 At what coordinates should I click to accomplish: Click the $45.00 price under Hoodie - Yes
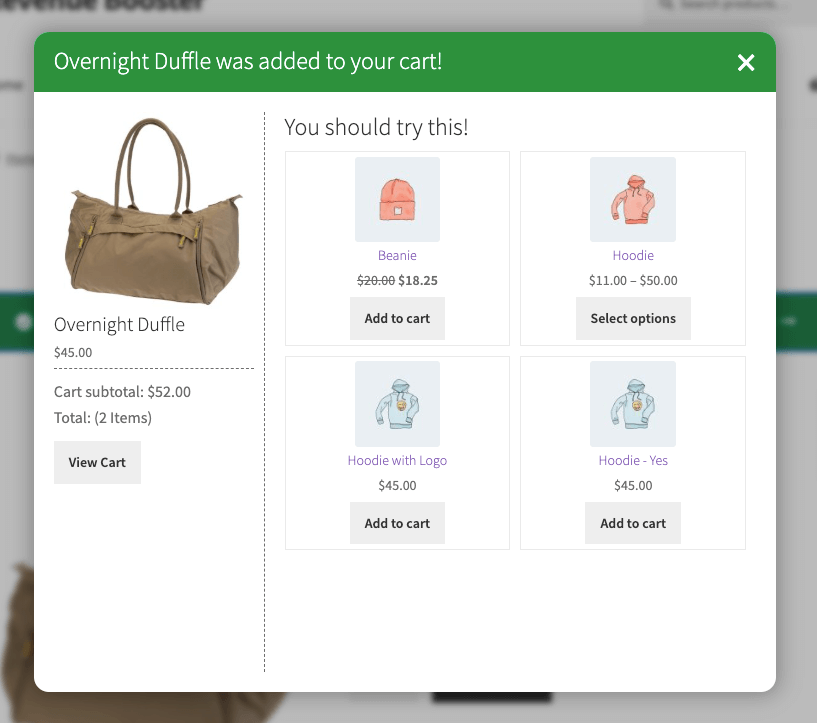pyautogui.click(x=633, y=485)
